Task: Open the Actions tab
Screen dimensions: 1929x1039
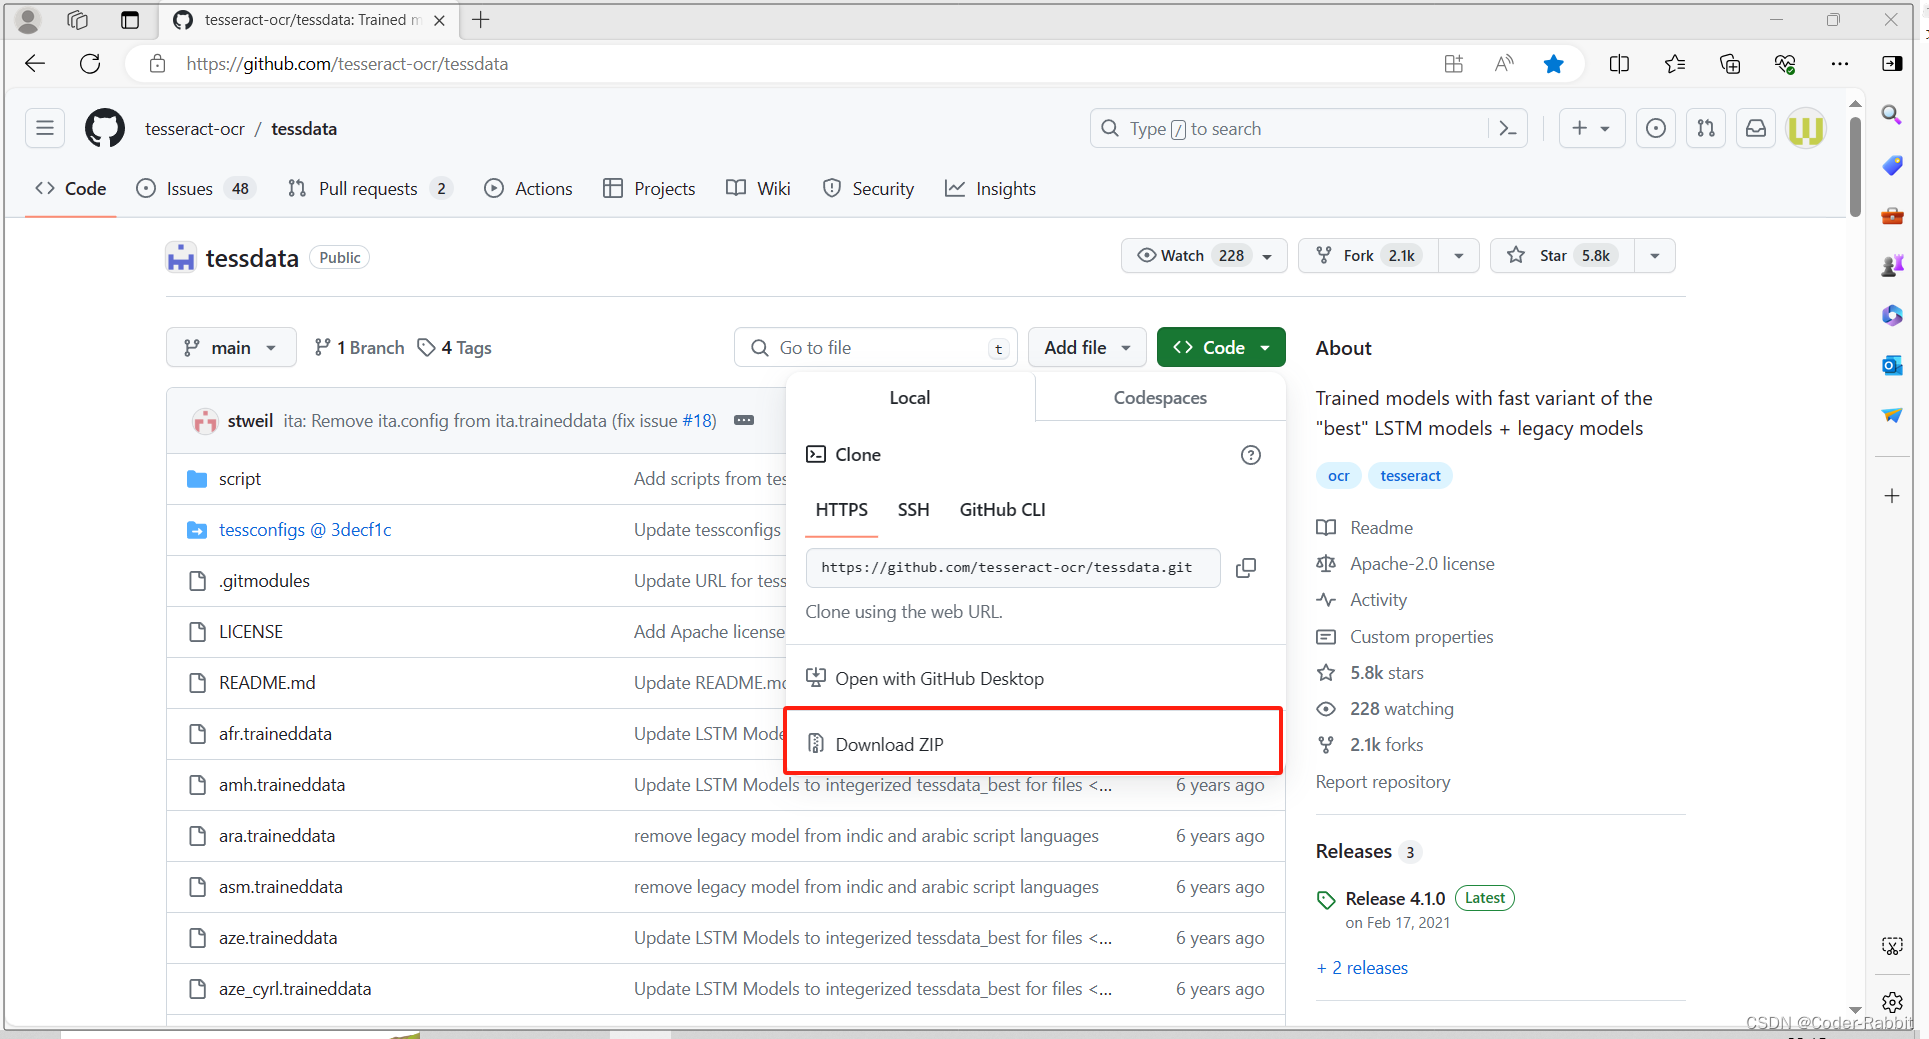Action: pos(528,189)
